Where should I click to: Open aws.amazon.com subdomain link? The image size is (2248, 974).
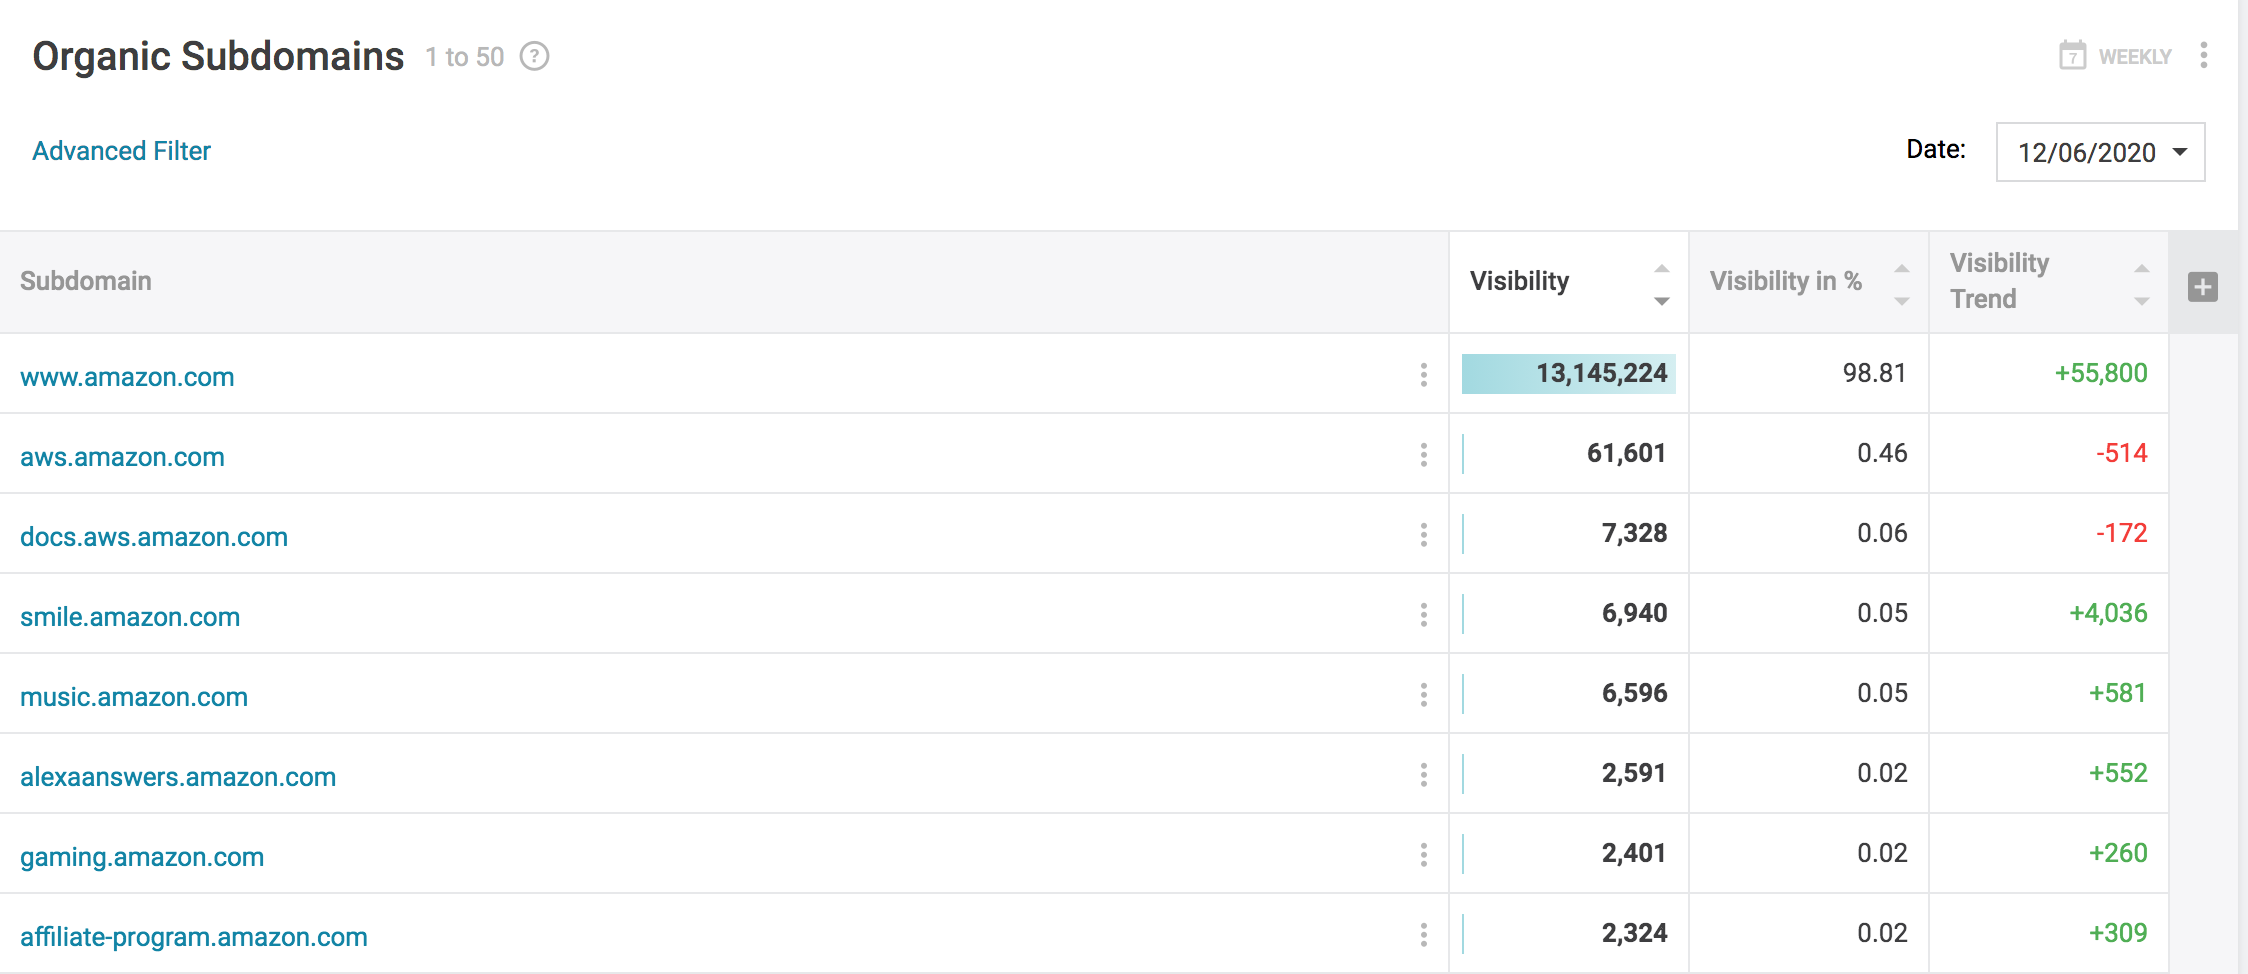(122, 457)
